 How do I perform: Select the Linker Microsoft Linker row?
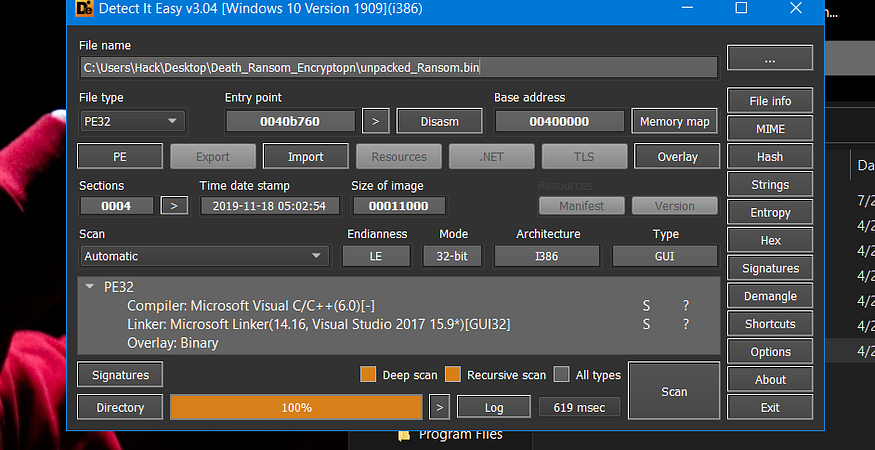399,324
